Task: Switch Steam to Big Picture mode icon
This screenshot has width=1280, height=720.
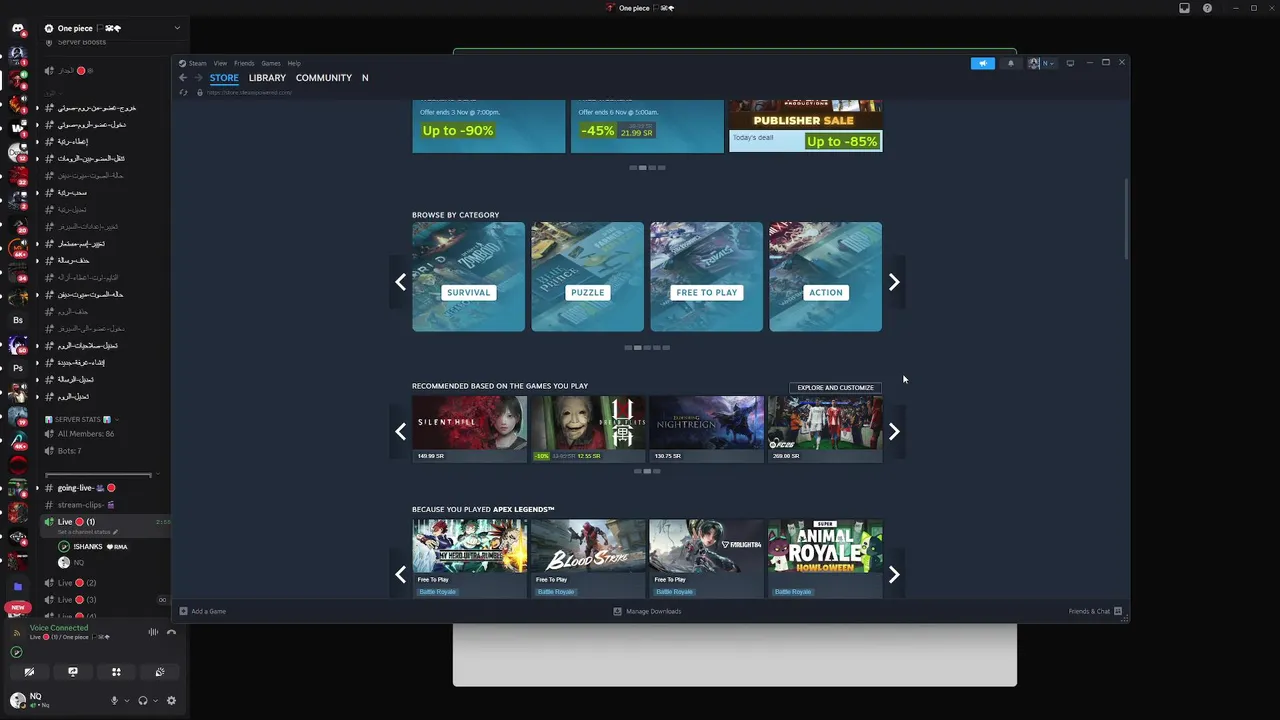Action: click(x=1070, y=63)
